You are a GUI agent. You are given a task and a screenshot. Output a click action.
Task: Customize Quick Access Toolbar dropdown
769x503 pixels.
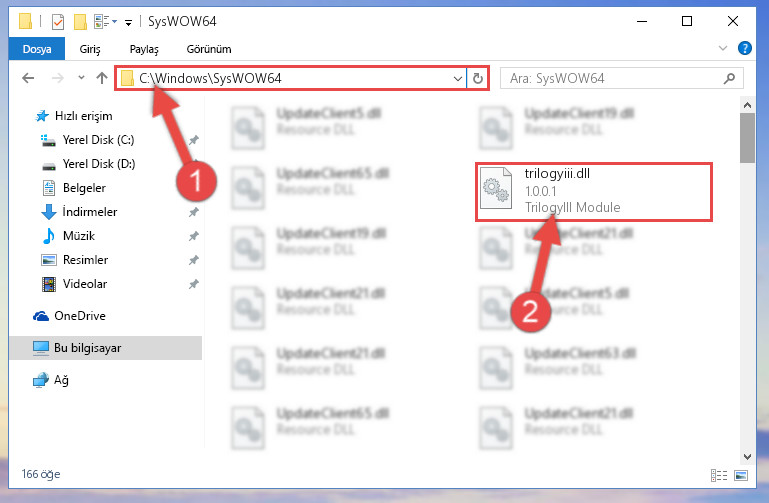(128, 23)
